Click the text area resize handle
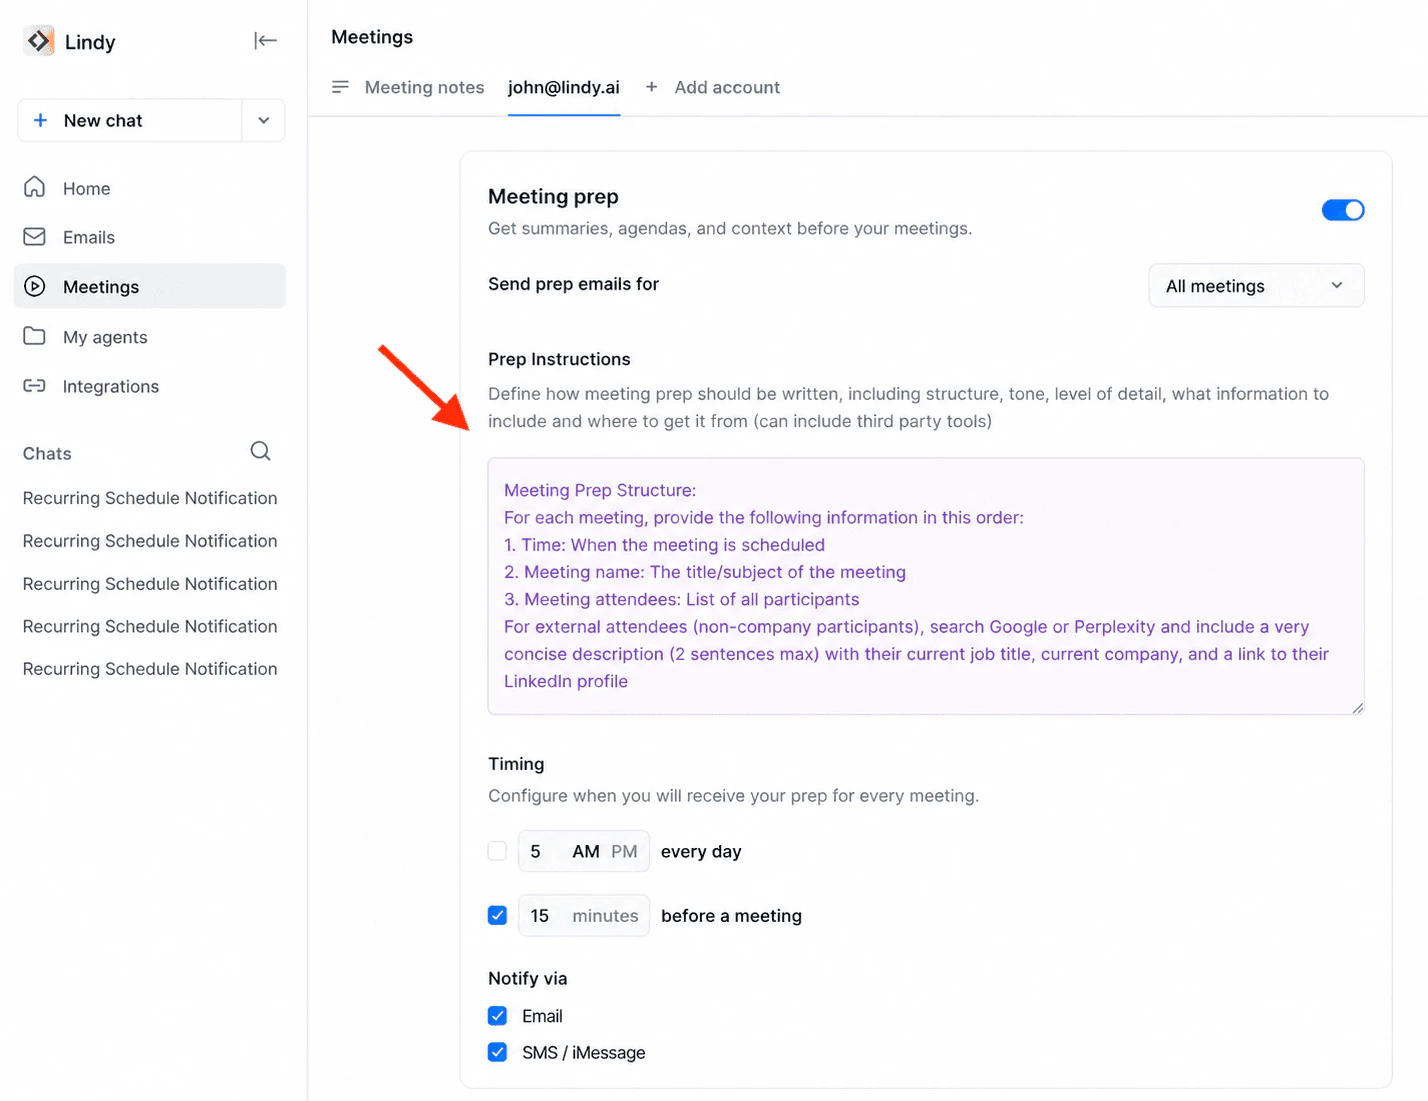The width and height of the screenshot is (1428, 1101). tap(1357, 707)
